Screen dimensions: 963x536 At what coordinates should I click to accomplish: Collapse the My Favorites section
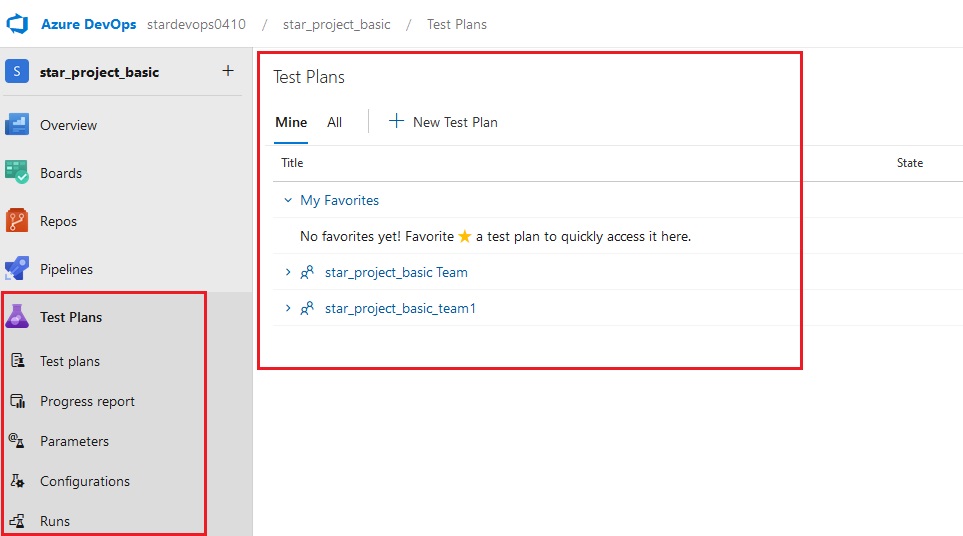click(287, 200)
